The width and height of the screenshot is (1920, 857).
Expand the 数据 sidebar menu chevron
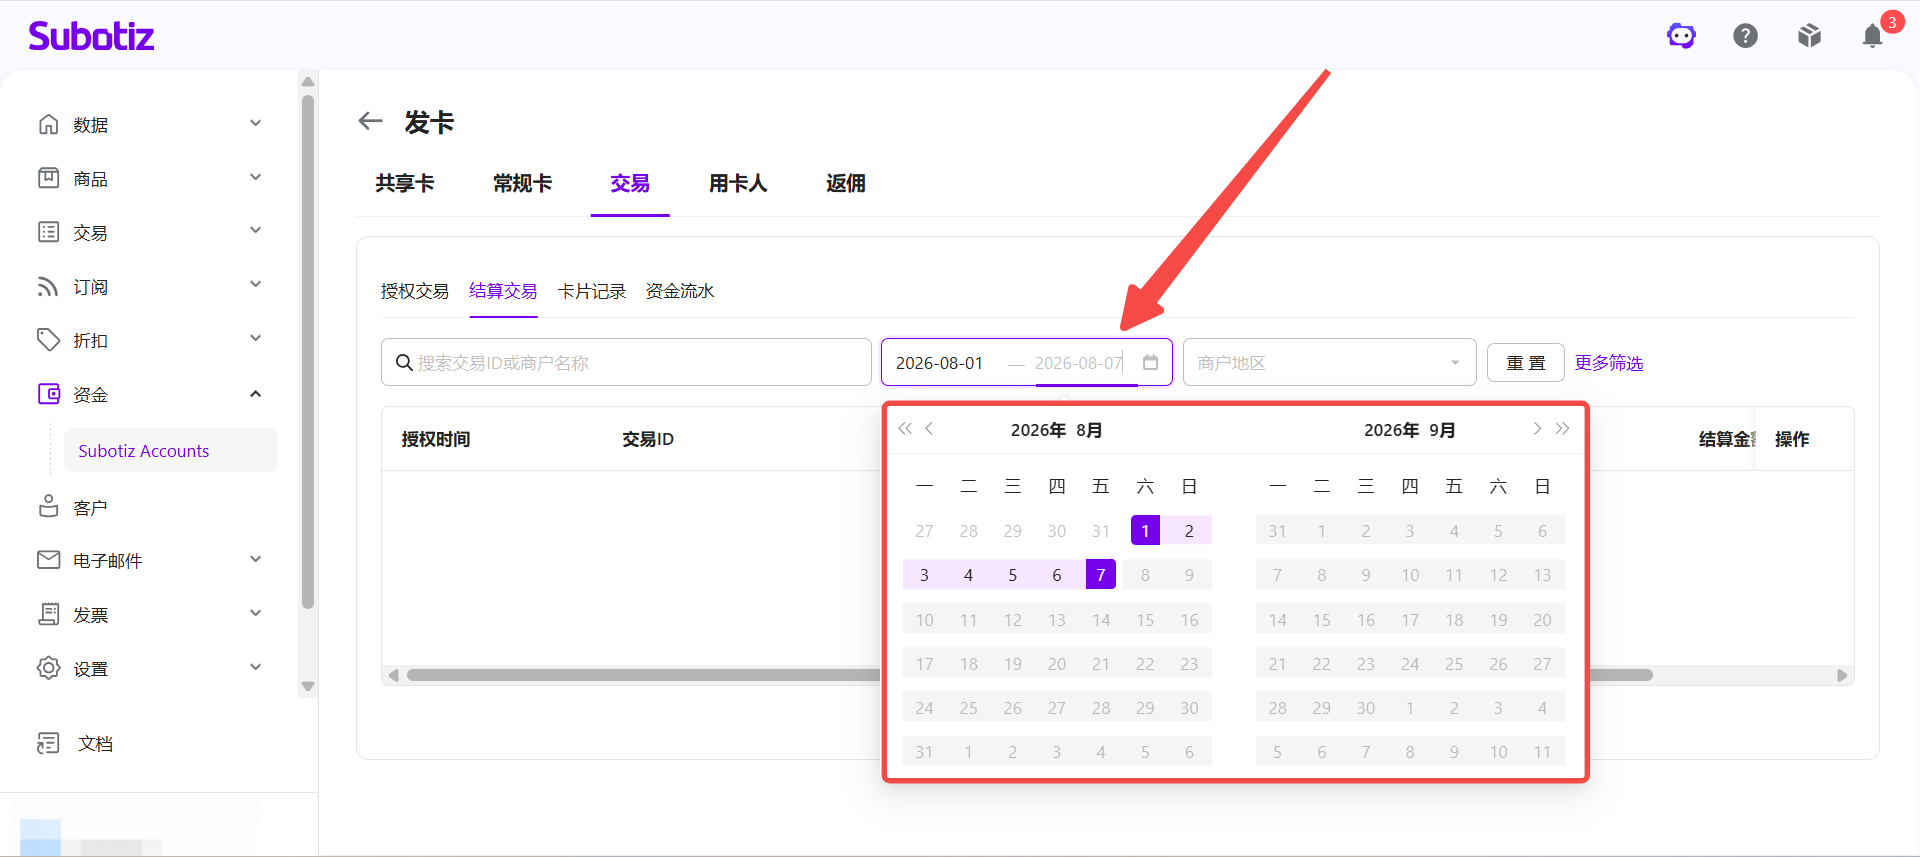pyautogui.click(x=255, y=123)
